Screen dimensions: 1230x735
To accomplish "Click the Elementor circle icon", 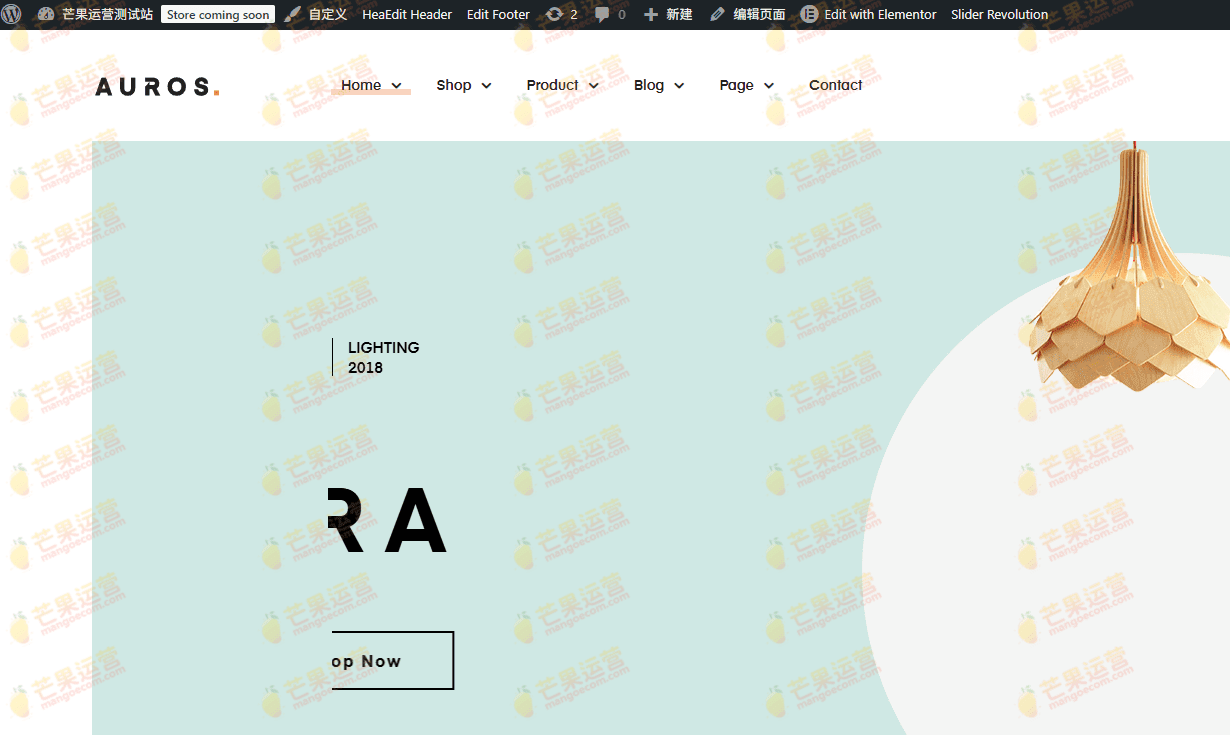I will pyautogui.click(x=809, y=14).
